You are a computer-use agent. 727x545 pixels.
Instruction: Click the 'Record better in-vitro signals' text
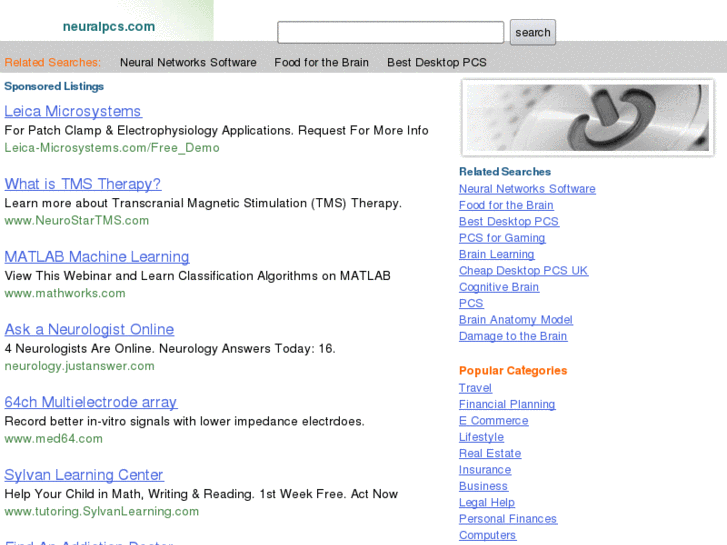(185, 421)
